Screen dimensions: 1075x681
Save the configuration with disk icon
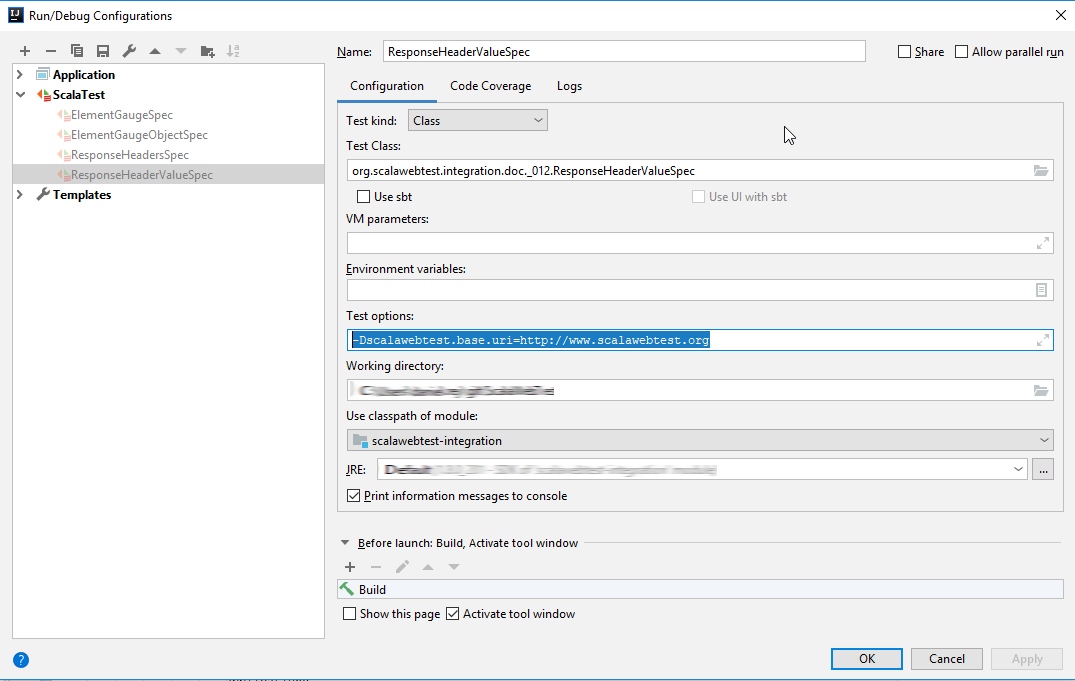(103, 51)
